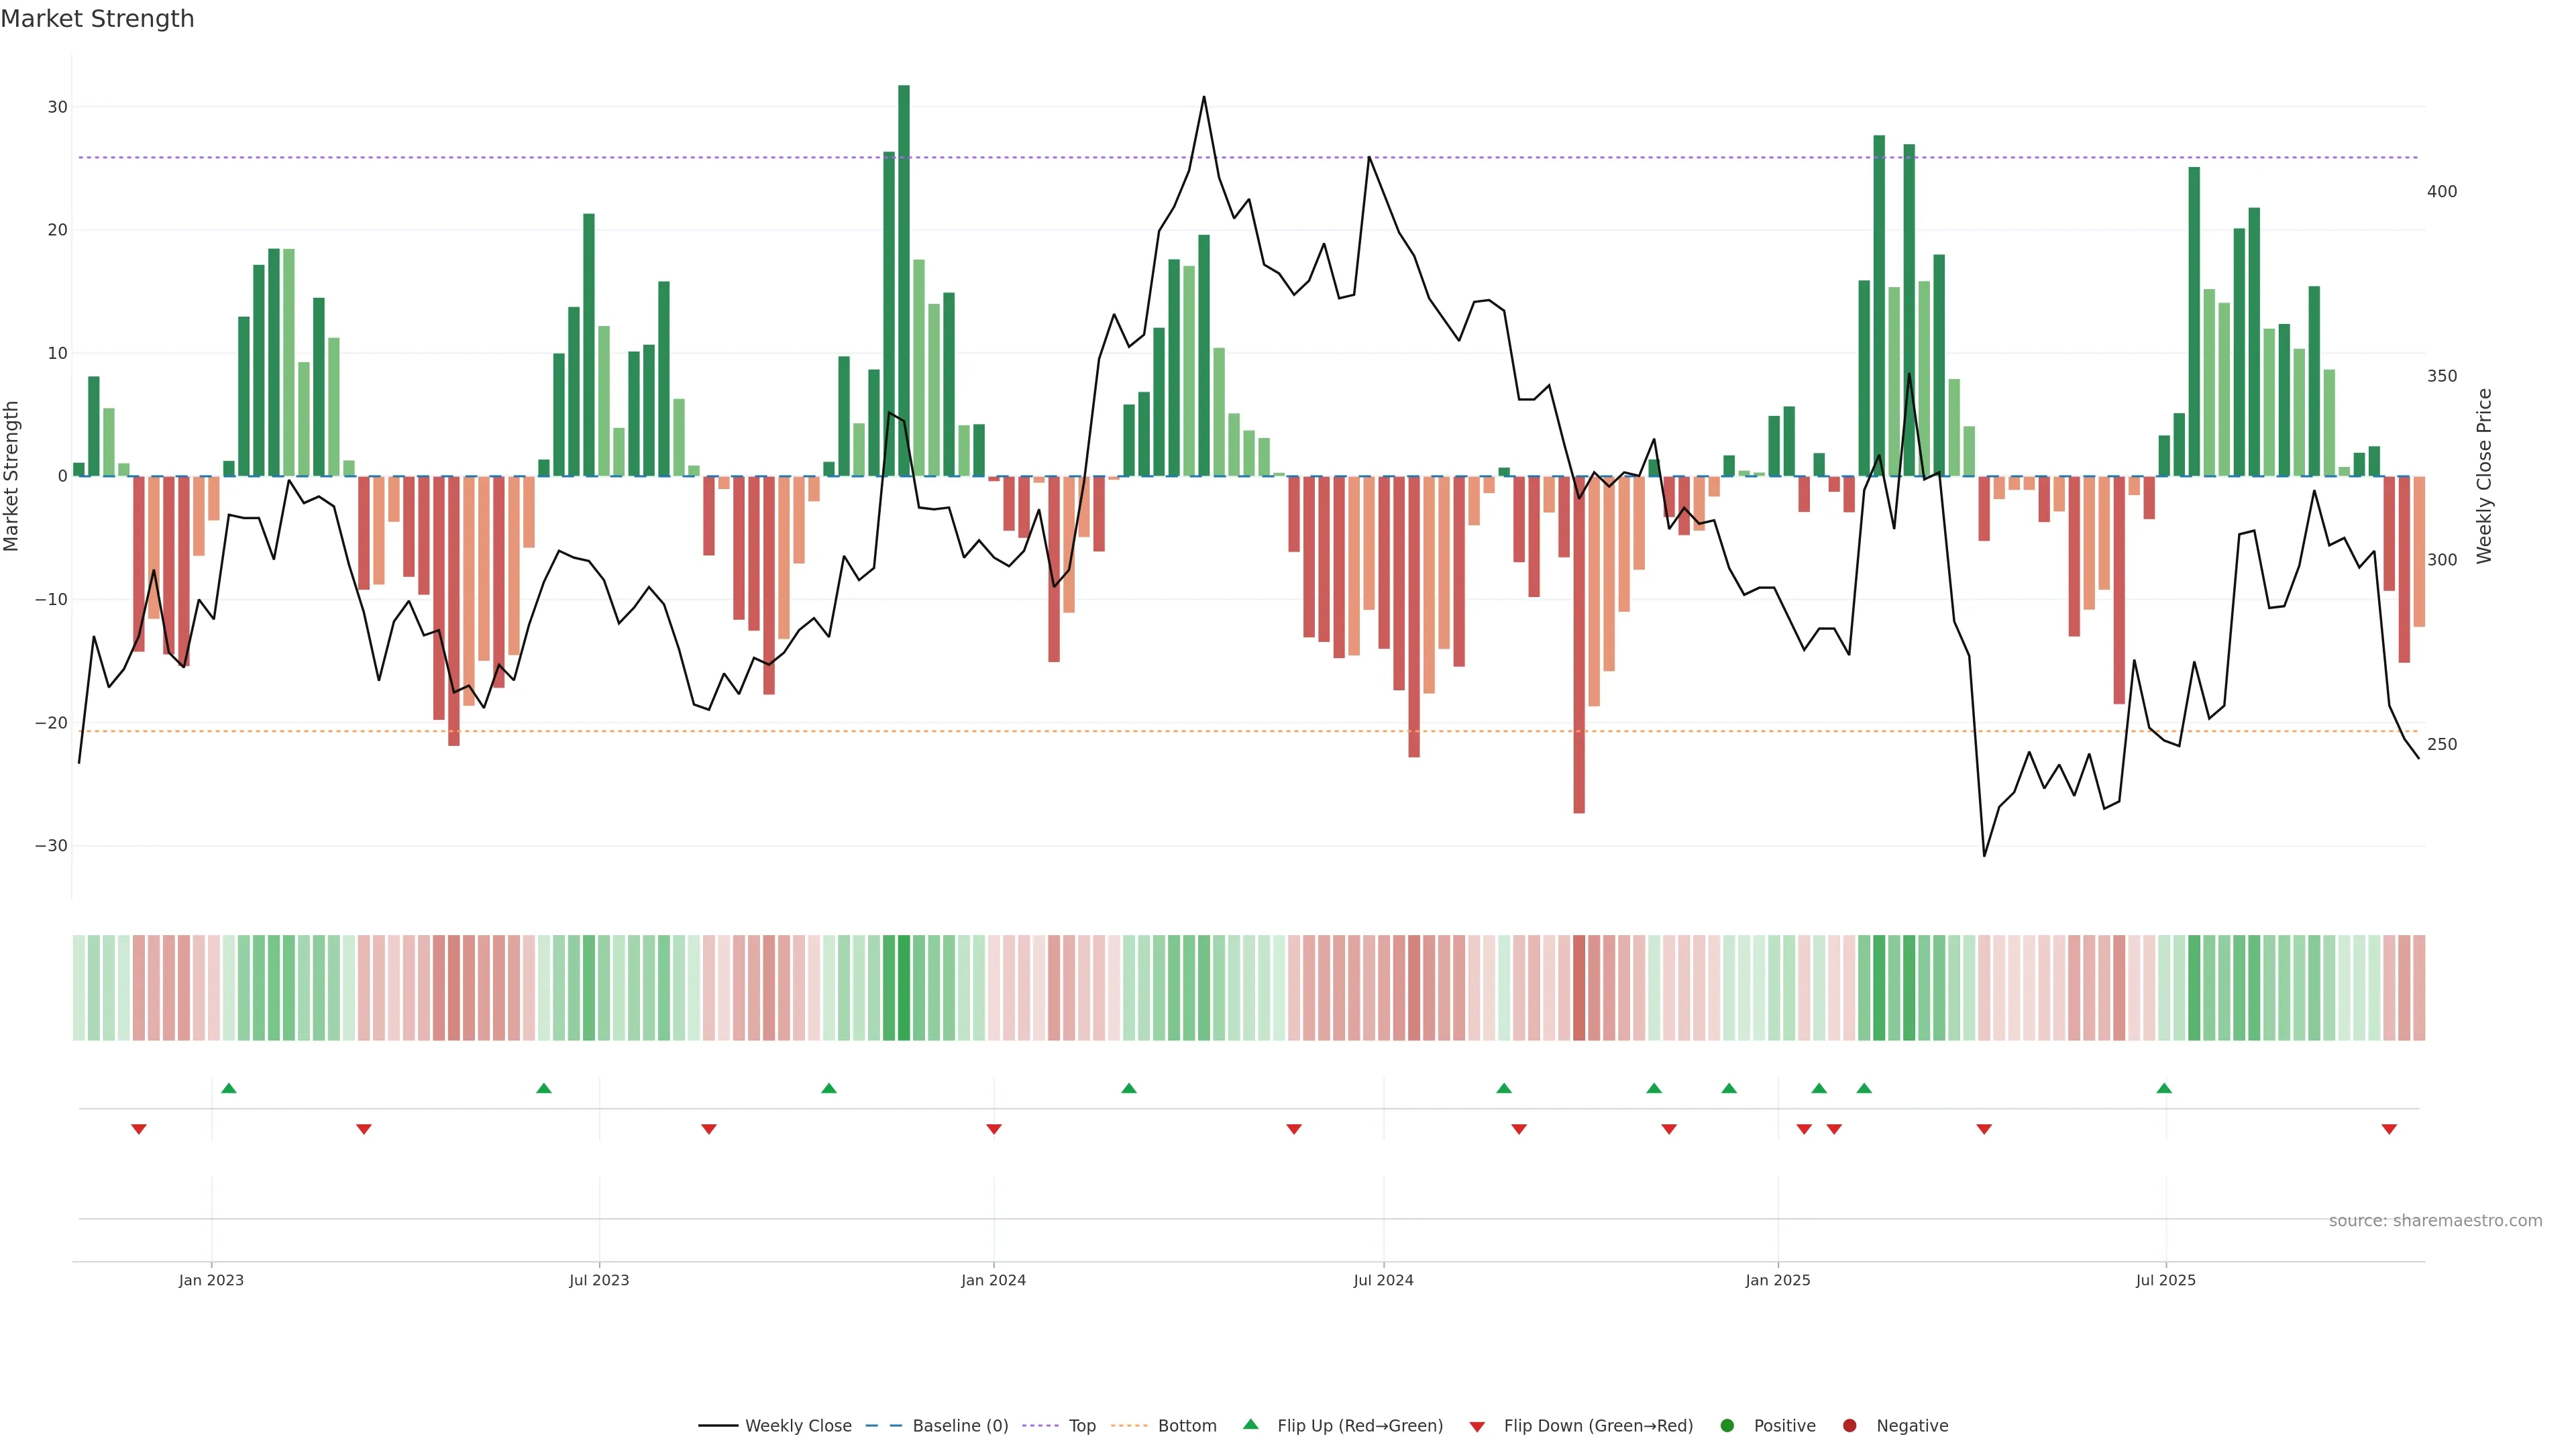This screenshot has height=1449, width=2576.
Task: Click the Jan 2025 x-axis label
Action: [x=1778, y=1280]
